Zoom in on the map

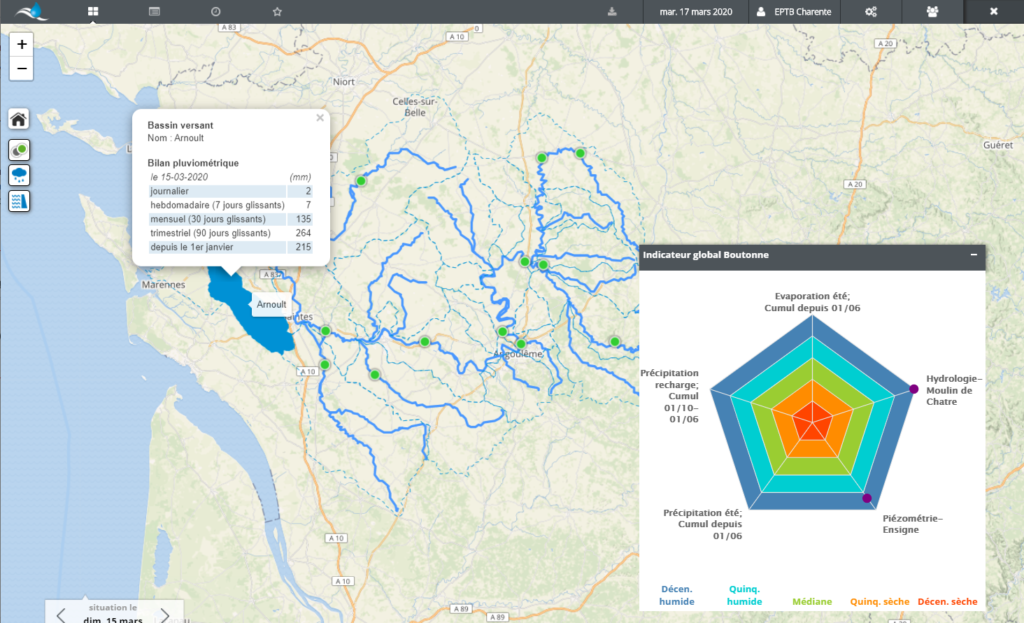[x=22, y=45]
